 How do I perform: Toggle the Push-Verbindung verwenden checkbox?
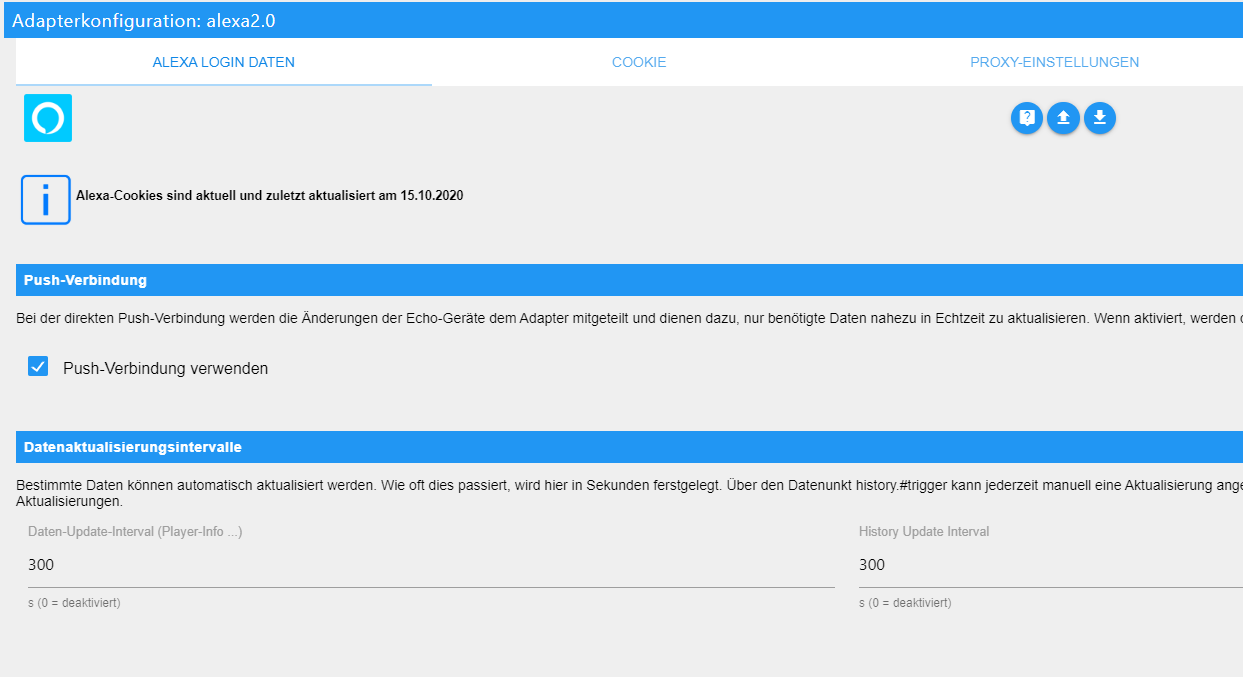coord(38,367)
